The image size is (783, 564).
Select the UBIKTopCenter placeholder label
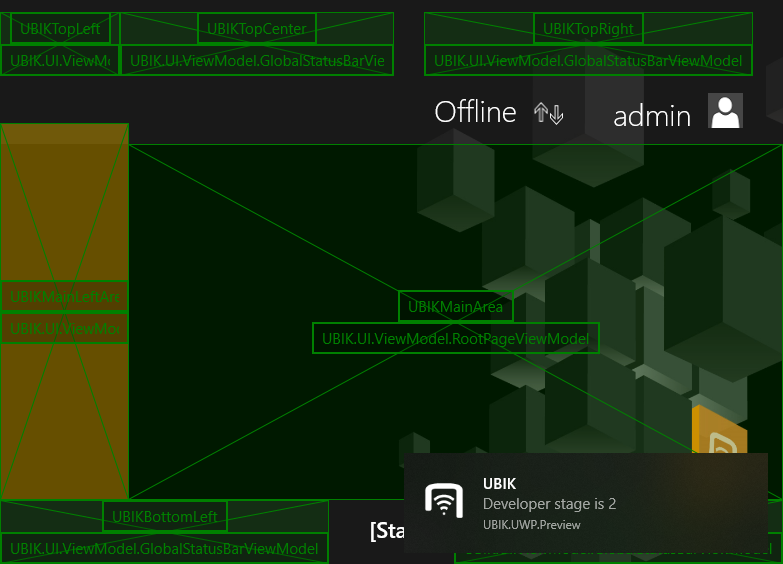[x=257, y=29]
